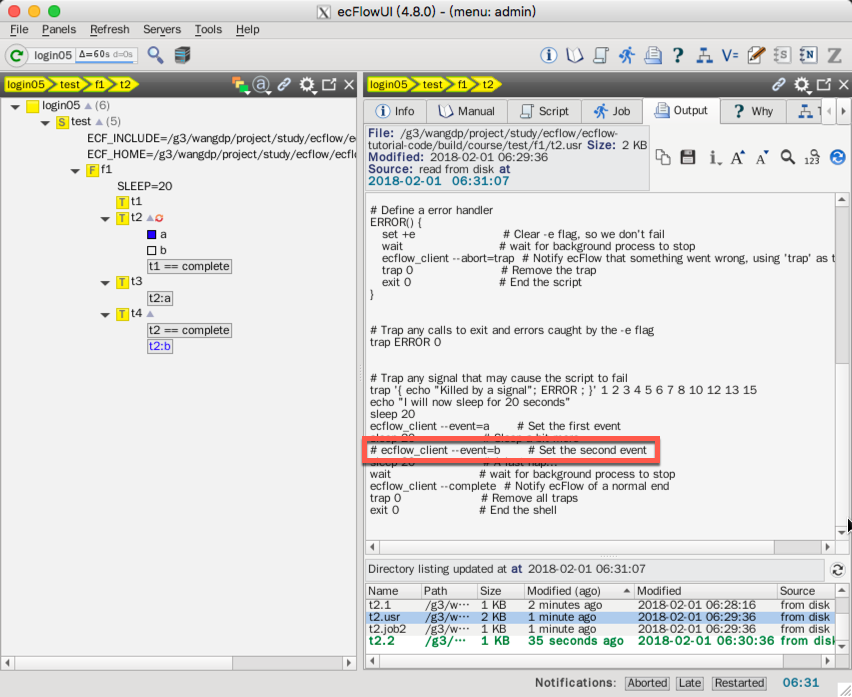Sort the listing by the Size column header
Image resolution: width=852 pixels, height=697 pixels.
[500, 591]
